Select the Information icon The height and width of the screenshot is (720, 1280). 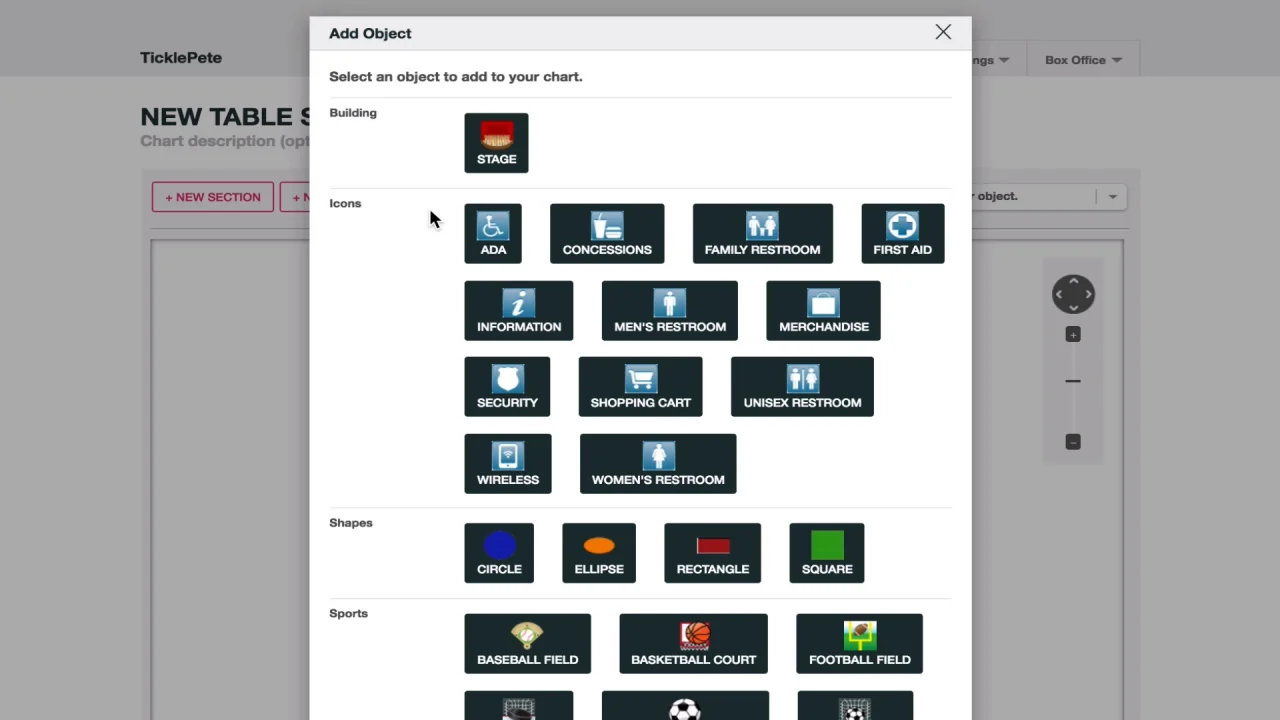click(518, 311)
